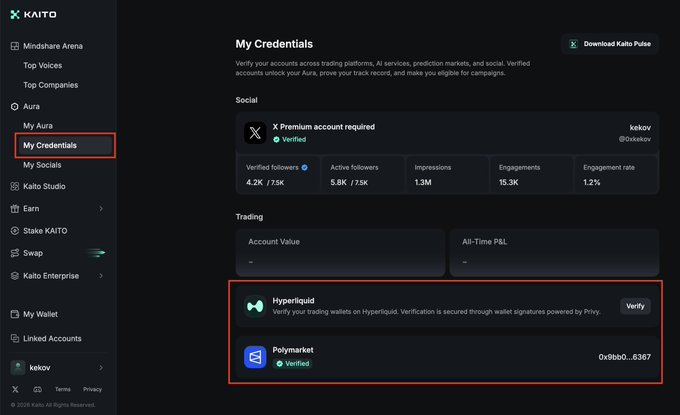Screen dimensions: 680x415
Task: Open My Wallet
Action: (x=40, y=314)
